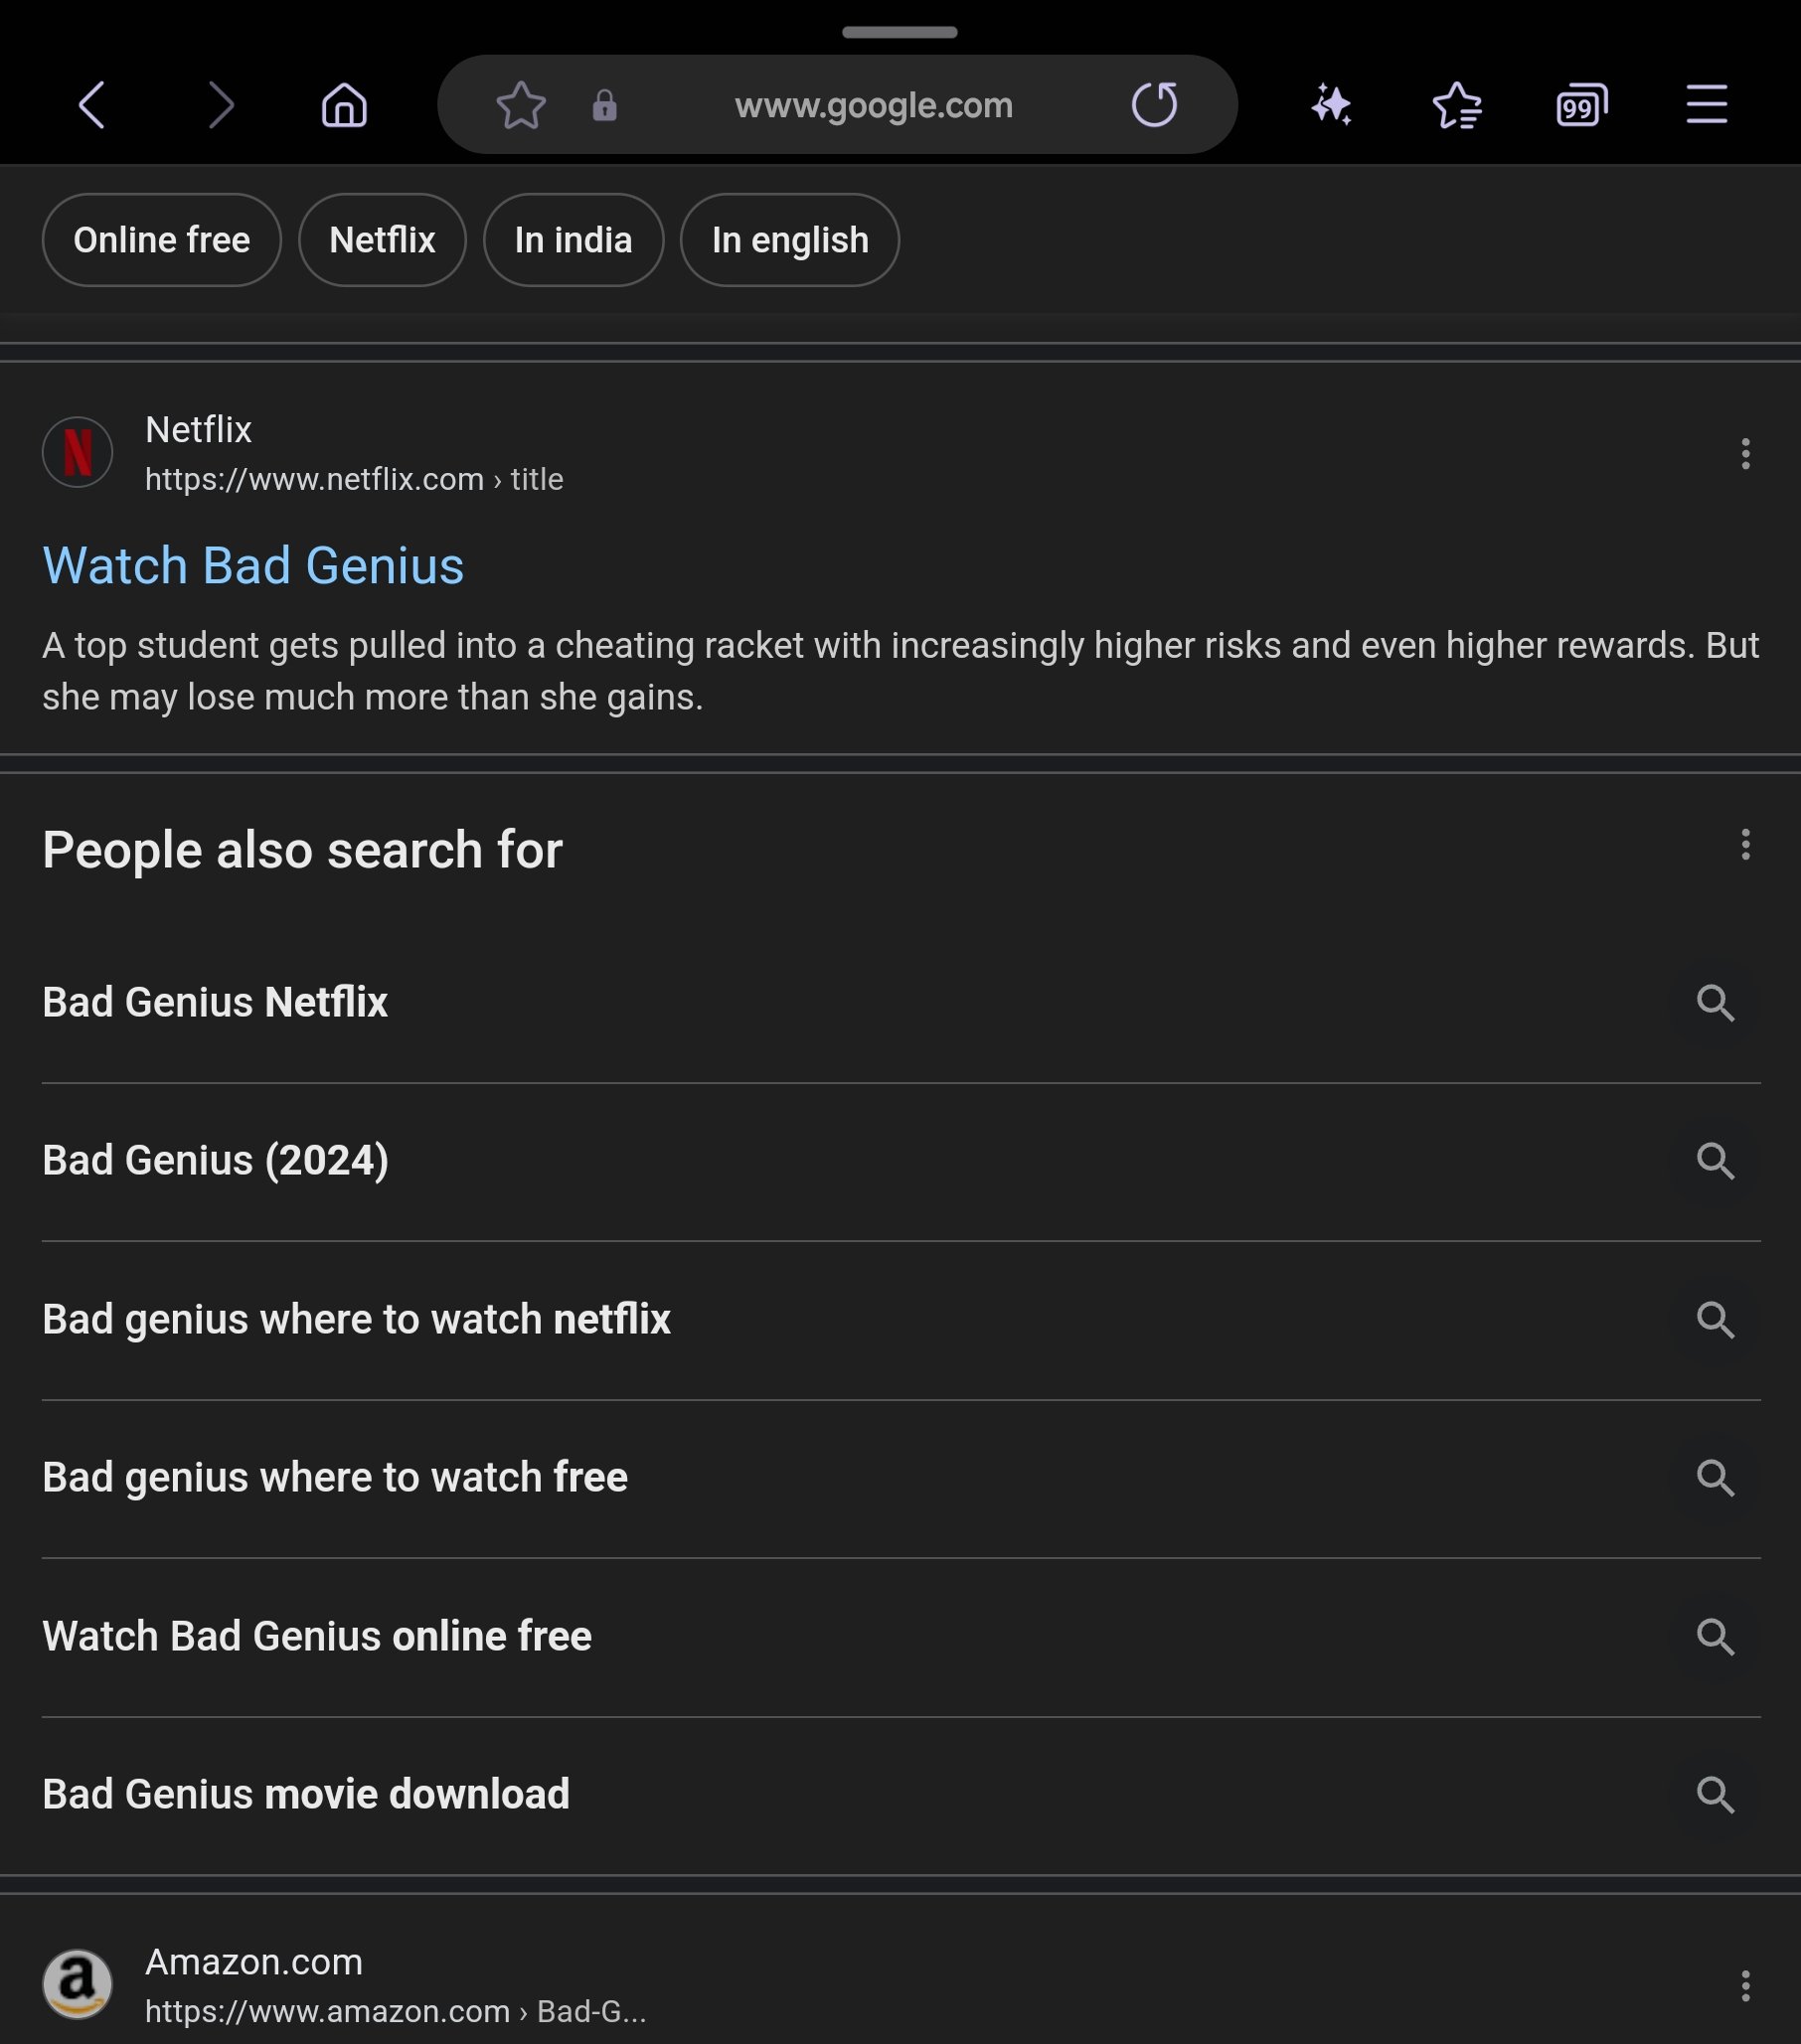Click search icon beside Watch Bad Genius online free
1801x2044 pixels.
click(1715, 1636)
